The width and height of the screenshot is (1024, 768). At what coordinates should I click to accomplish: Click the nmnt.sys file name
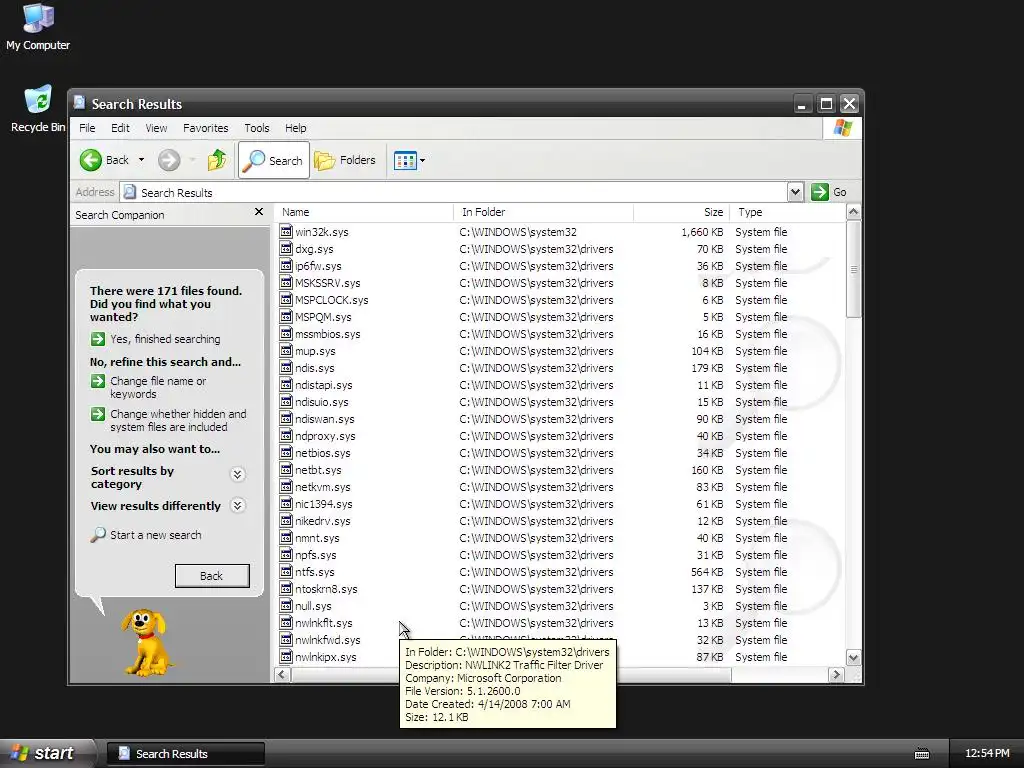click(x=317, y=538)
